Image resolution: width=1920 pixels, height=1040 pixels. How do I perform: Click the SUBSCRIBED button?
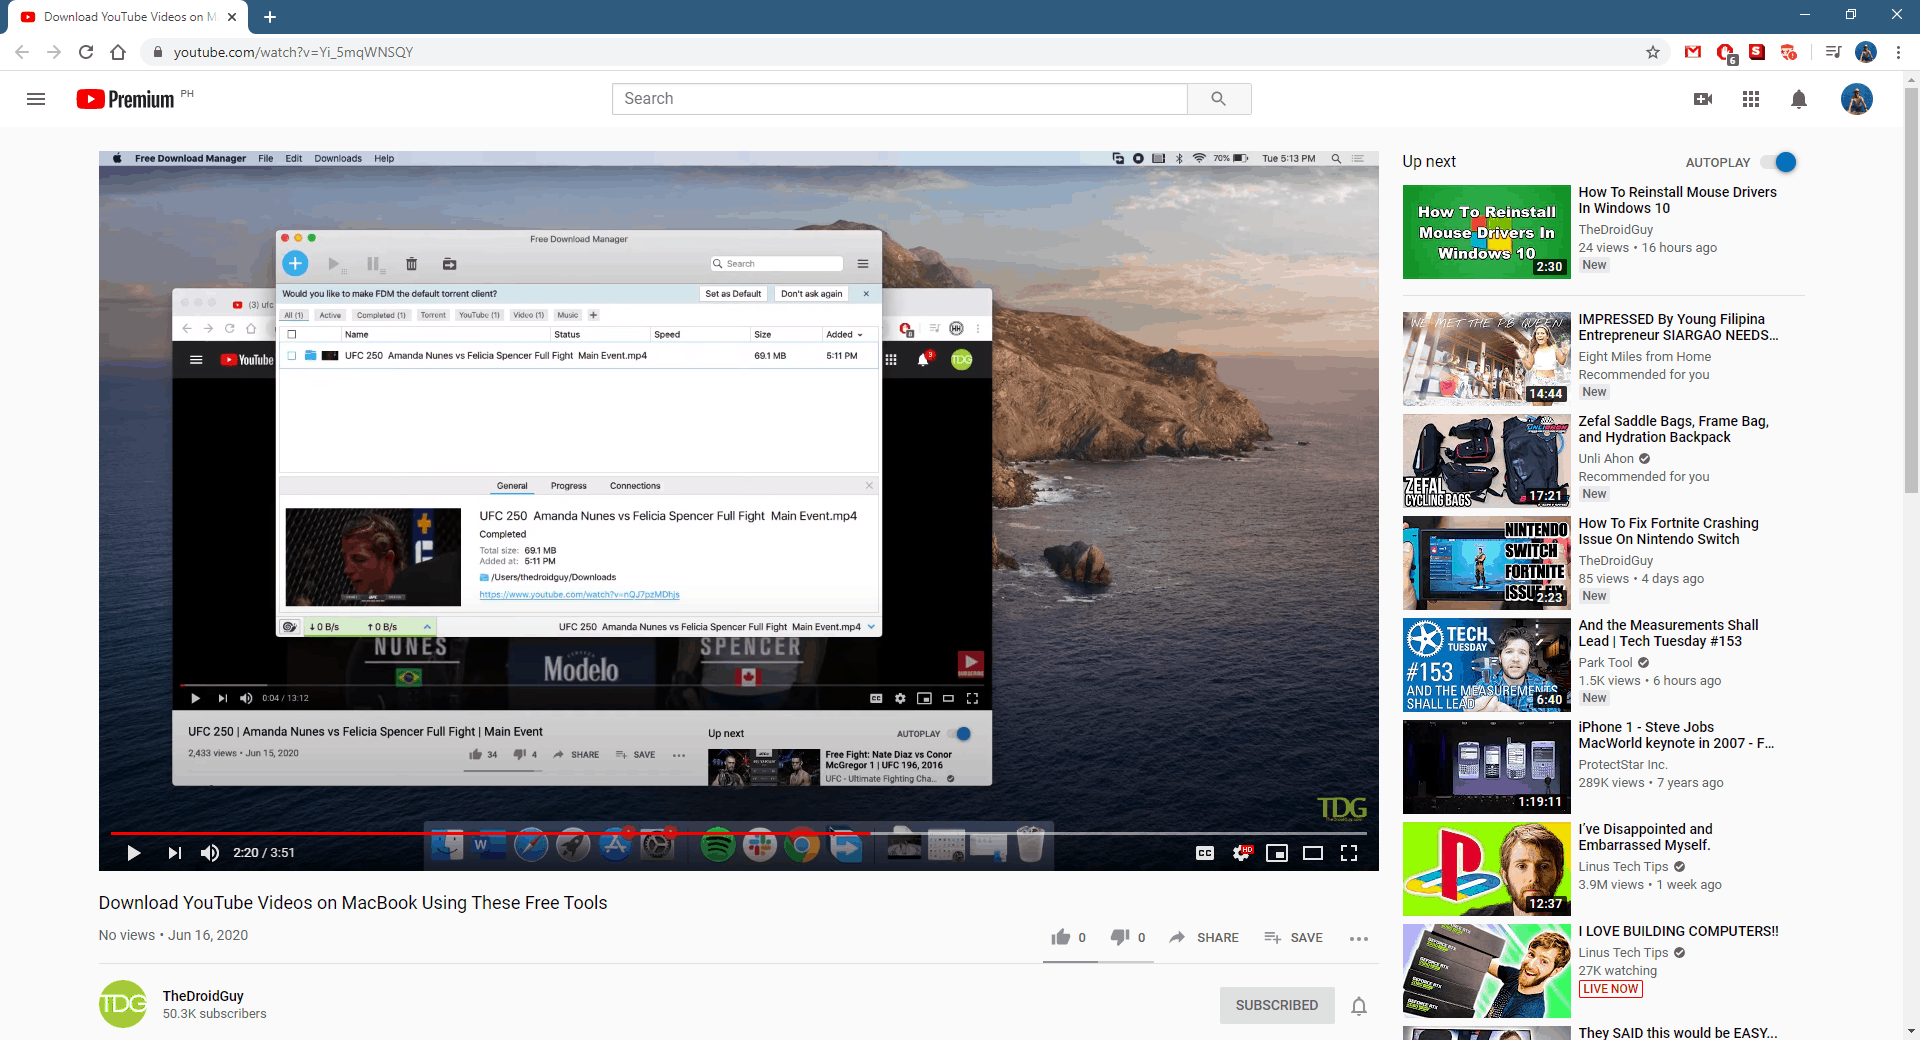pos(1277,1005)
